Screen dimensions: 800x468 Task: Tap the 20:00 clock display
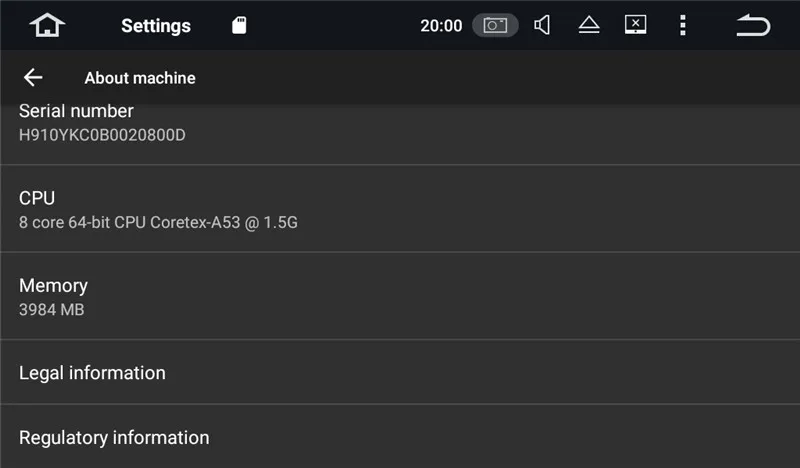click(441, 26)
